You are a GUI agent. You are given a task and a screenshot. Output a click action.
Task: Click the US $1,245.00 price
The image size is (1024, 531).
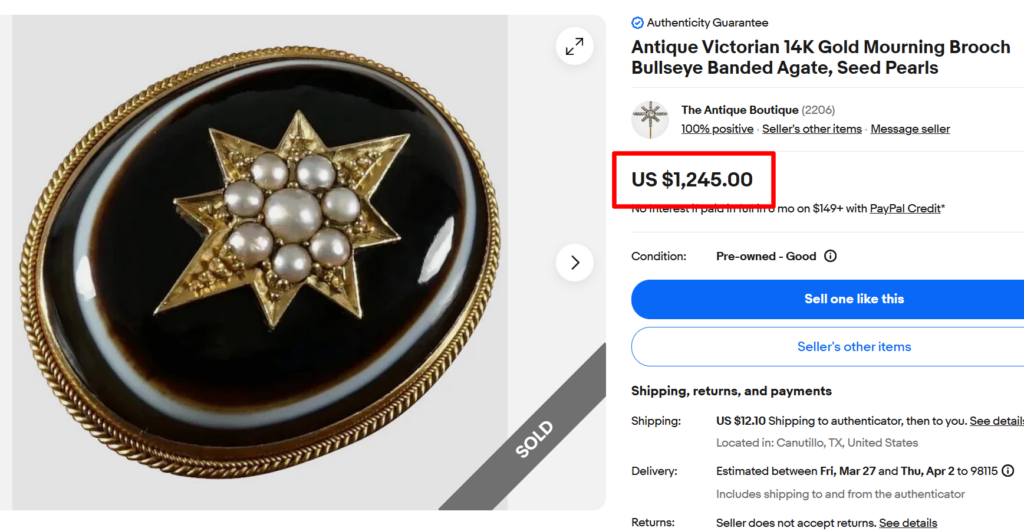point(692,180)
